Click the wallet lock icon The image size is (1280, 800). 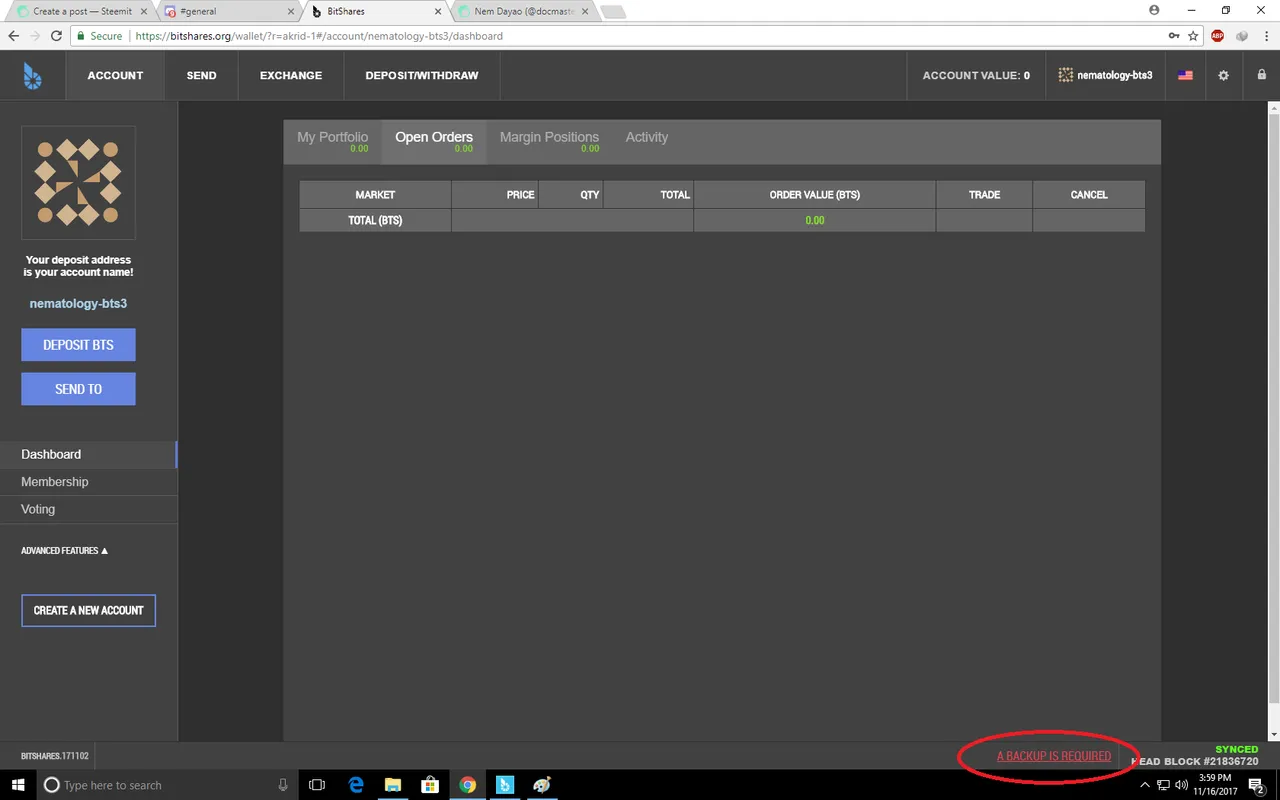pos(1261,75)
